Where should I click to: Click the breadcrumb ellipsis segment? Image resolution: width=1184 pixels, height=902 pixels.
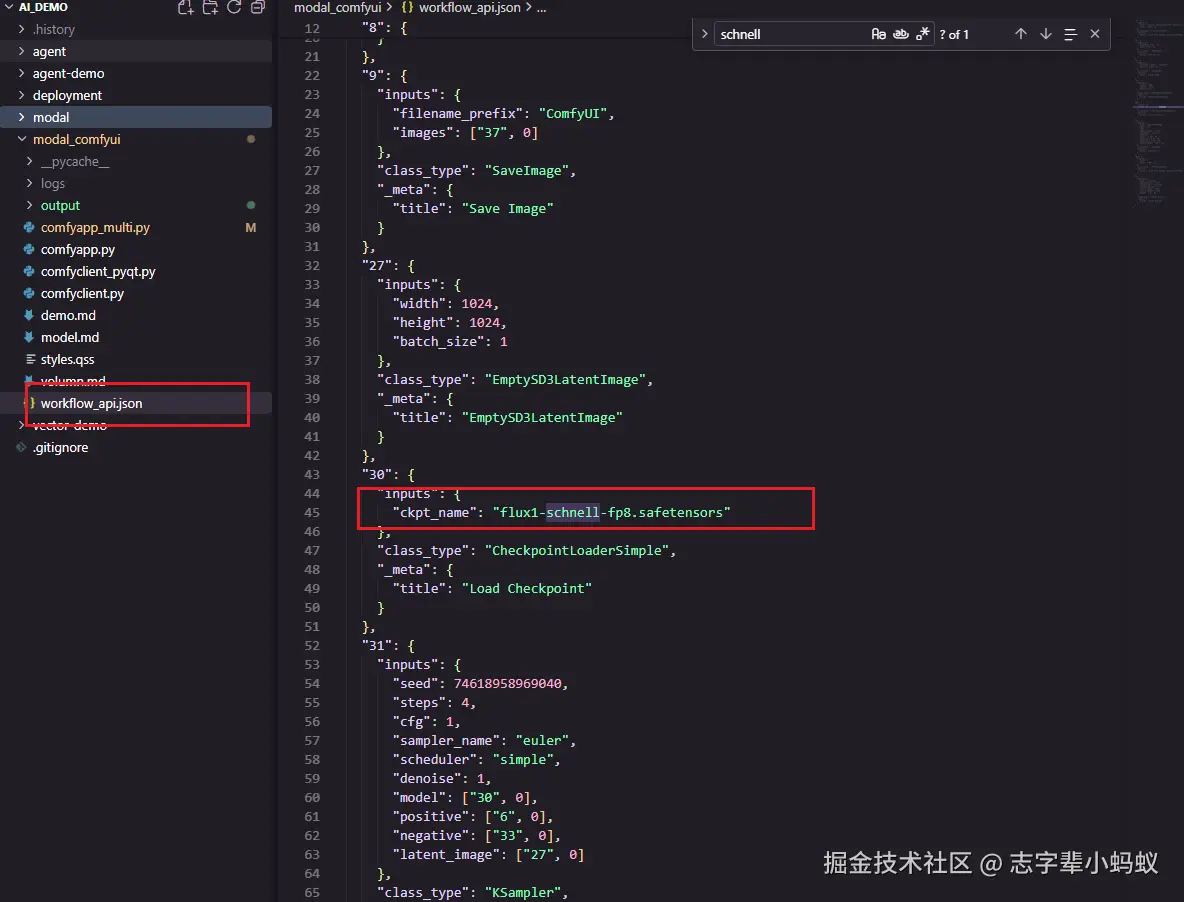(x=541, y=8)
